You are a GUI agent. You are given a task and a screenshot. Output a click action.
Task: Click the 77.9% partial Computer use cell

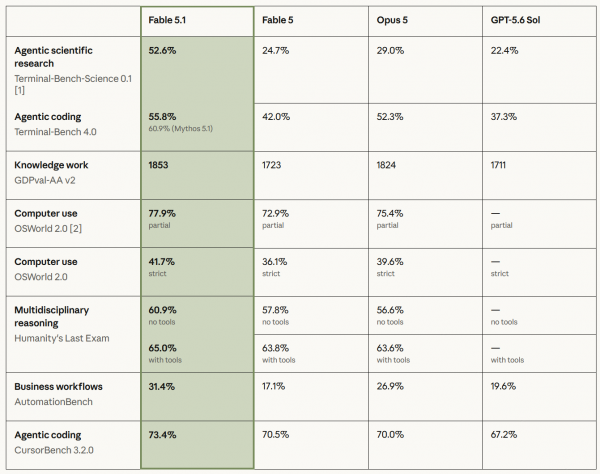(197, 223)
